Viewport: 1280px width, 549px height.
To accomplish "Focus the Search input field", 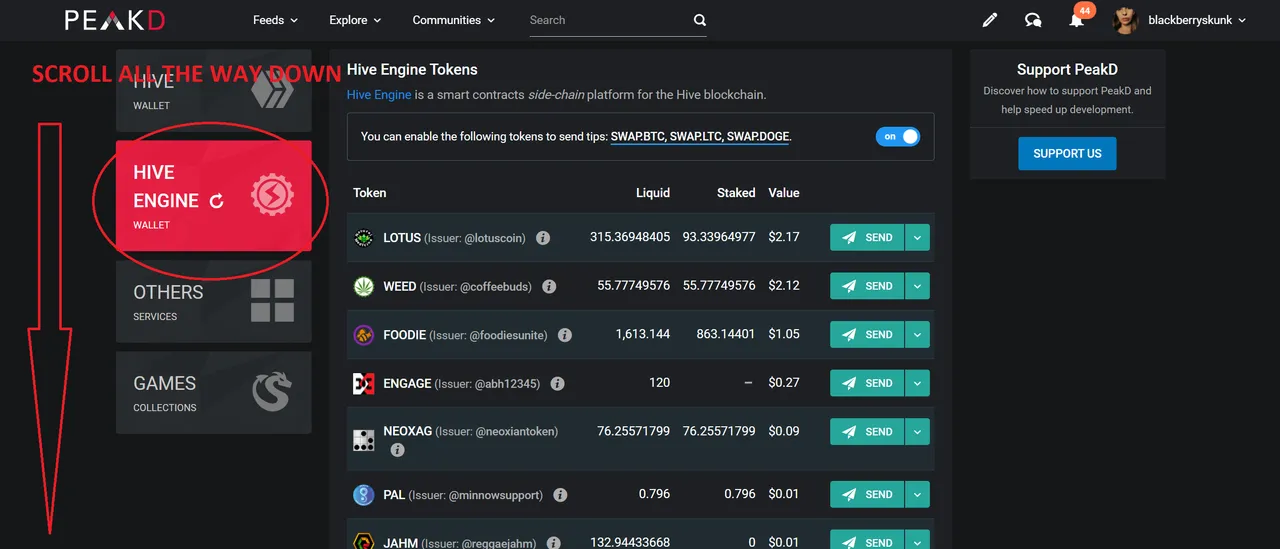I will [607, 20].
